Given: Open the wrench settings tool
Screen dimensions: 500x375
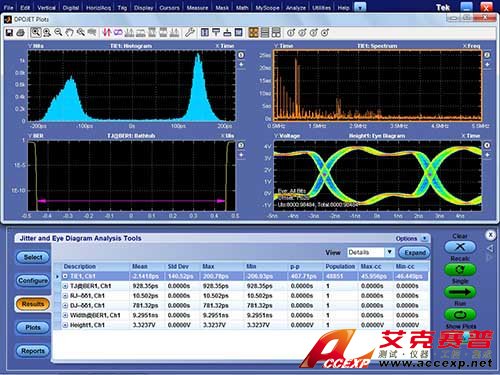Looking at the screenshot, I should point(190,32).
